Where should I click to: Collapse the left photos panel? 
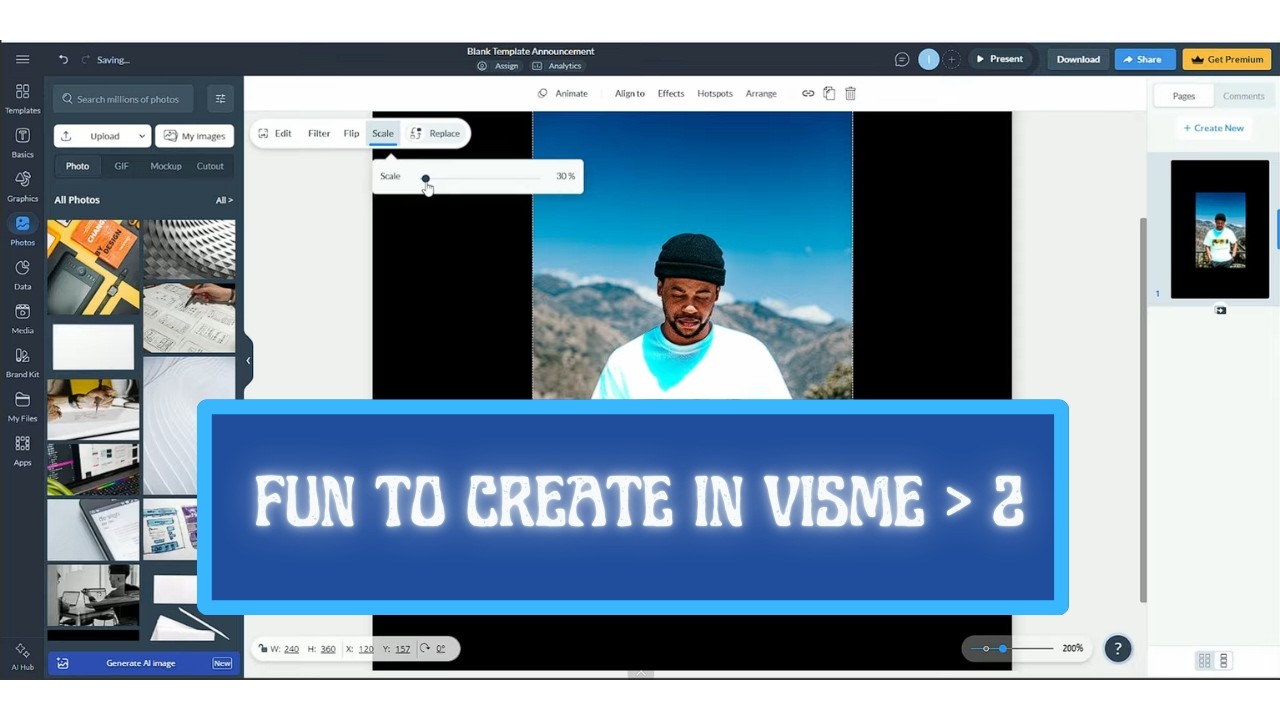[248, 360]
